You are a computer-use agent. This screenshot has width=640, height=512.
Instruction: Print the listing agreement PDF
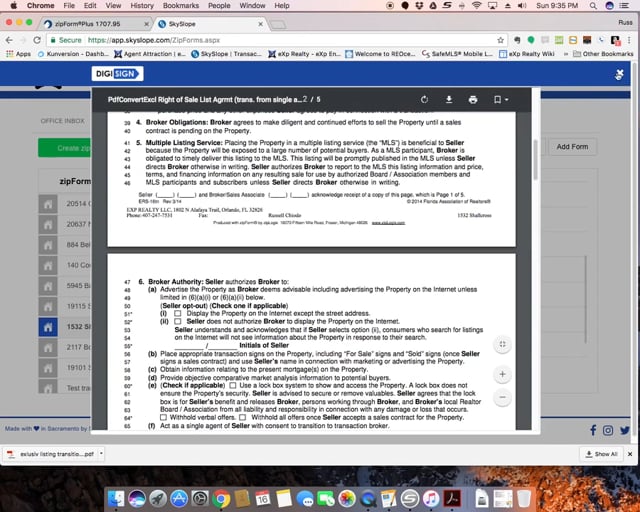coord(473,100)
